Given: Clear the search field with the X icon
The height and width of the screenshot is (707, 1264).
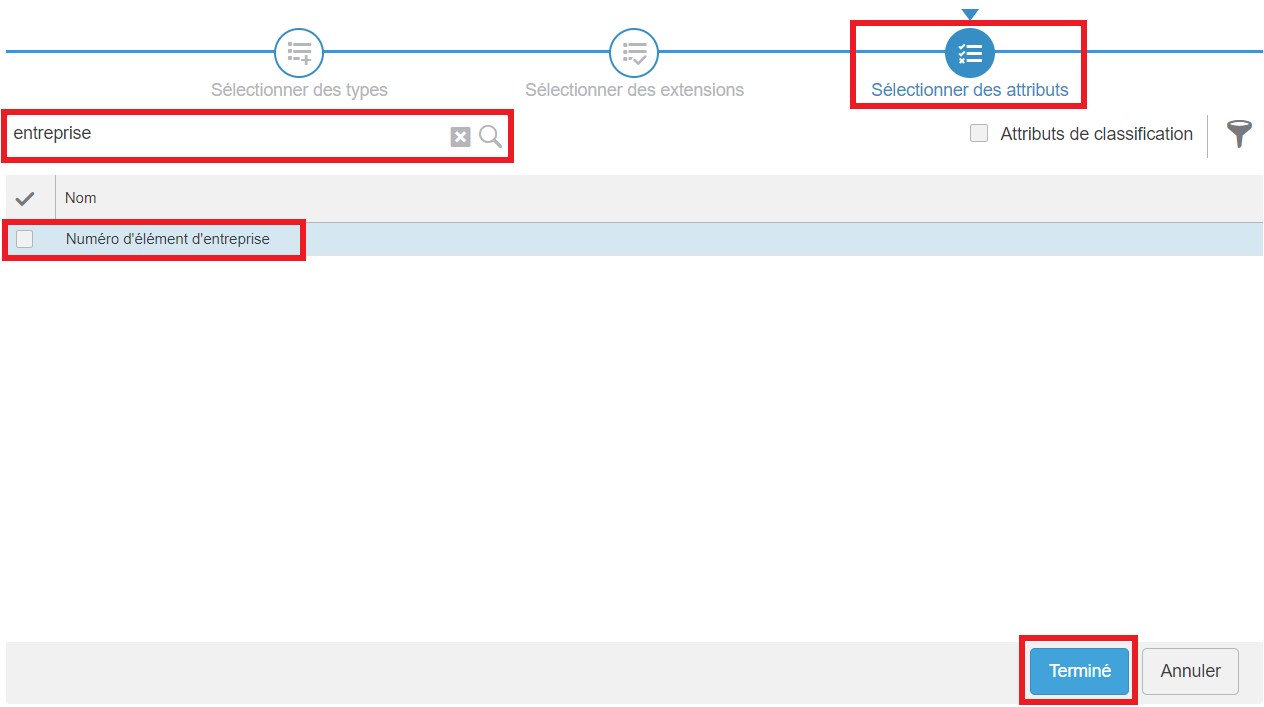Looking at the screenshot, I should click(x=460, y=137).
